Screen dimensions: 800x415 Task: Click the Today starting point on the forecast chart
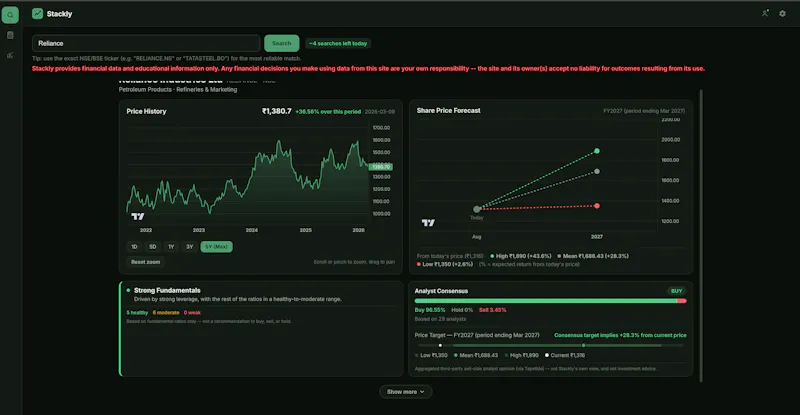(477, 209)
